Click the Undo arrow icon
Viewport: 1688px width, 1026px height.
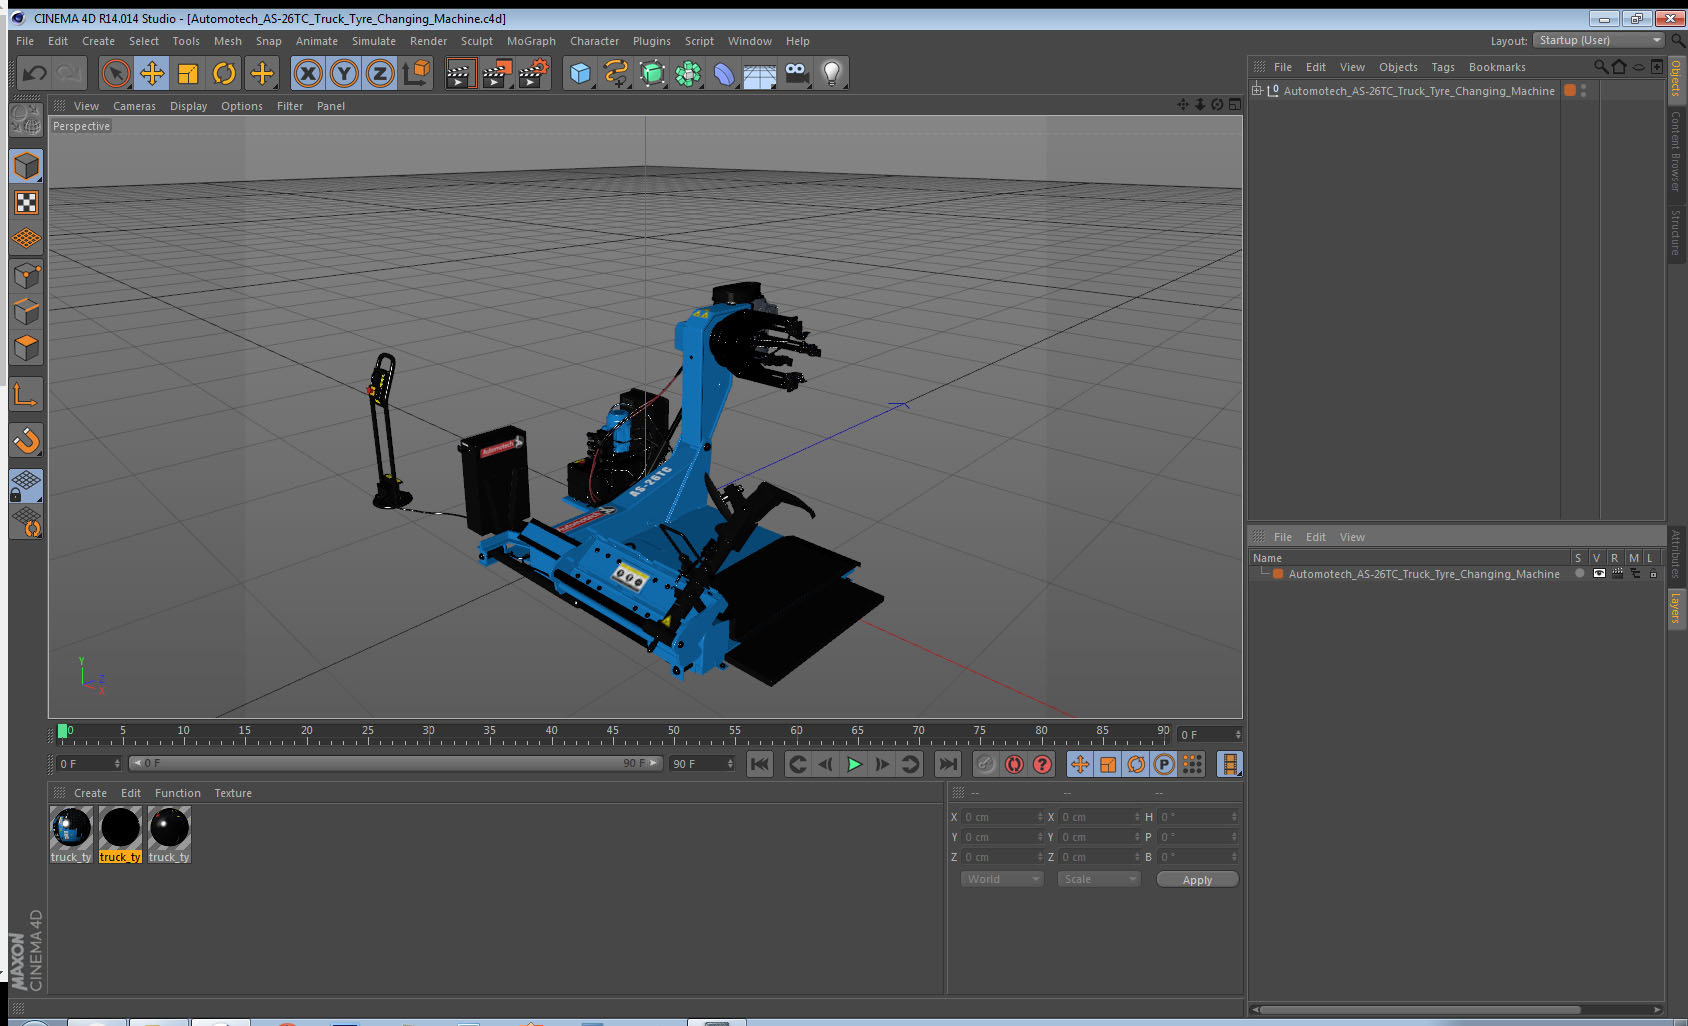[x=35, y=73]
